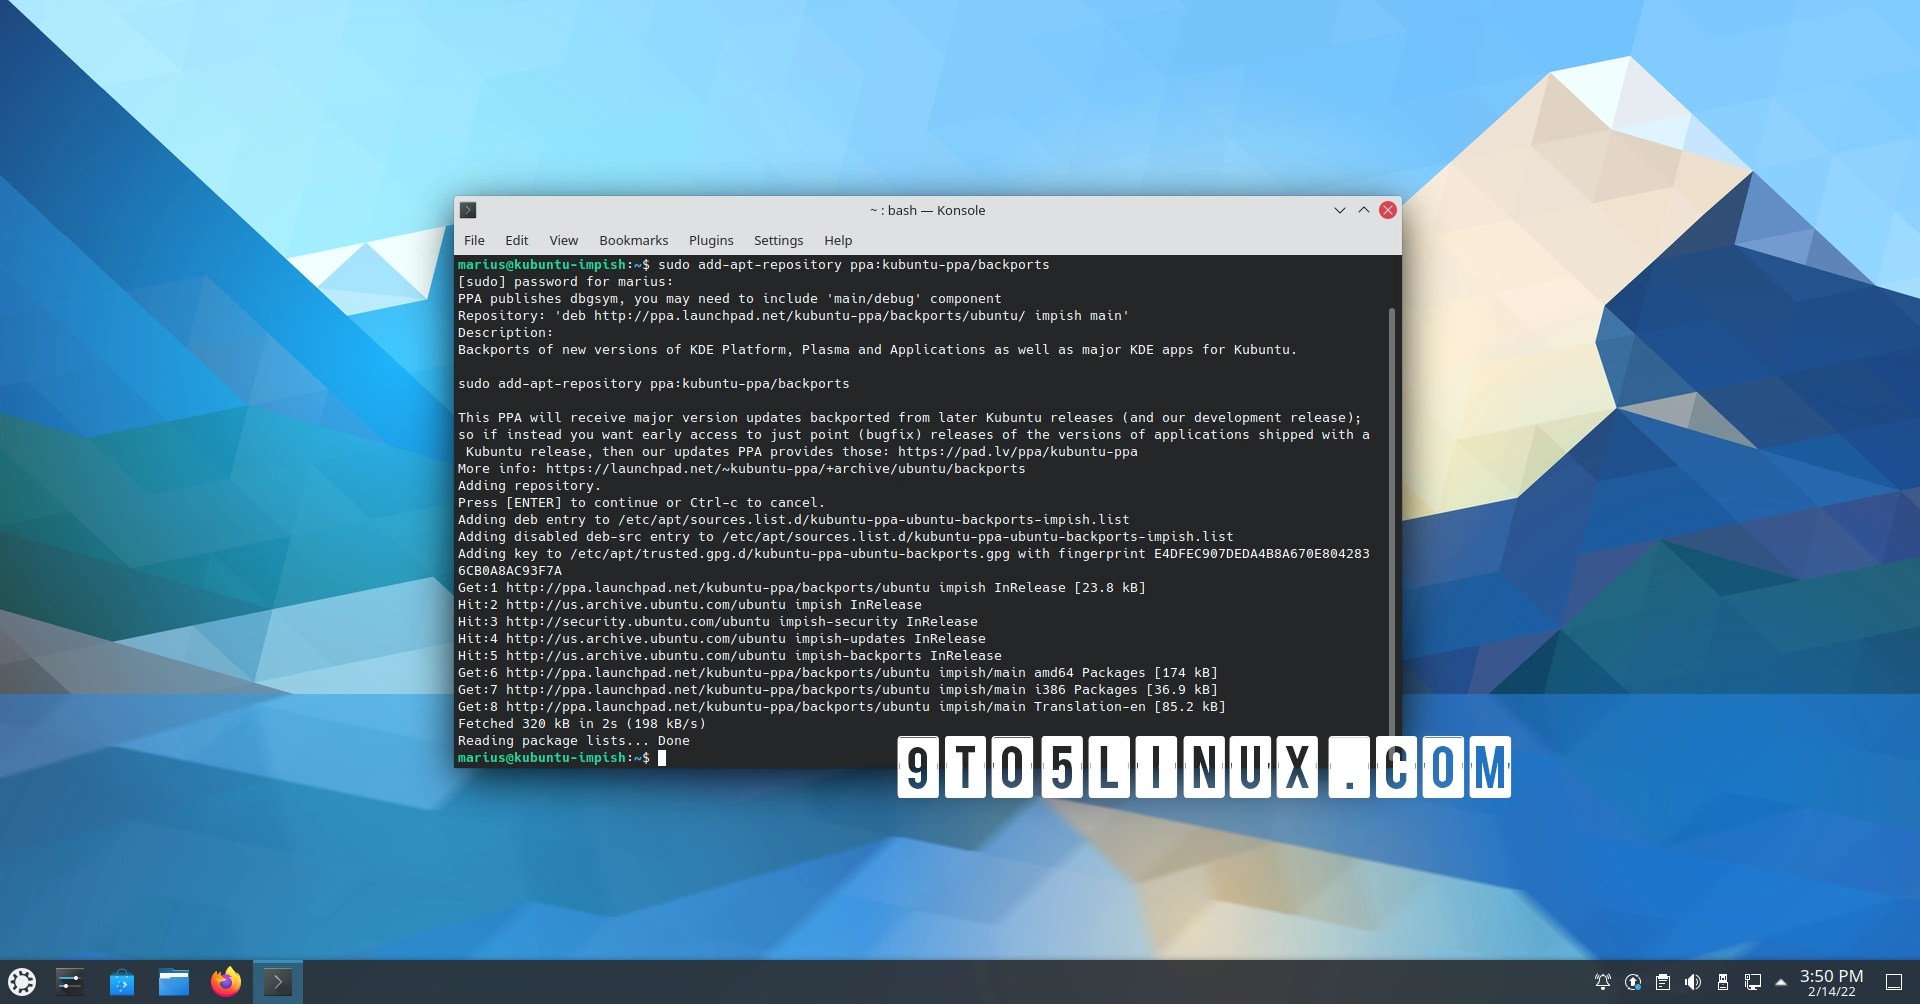The height and width of the screenshot is (1004, 1920).
Task: Click the "Hit:4" impish-updates line
Action: click(722, 639)
